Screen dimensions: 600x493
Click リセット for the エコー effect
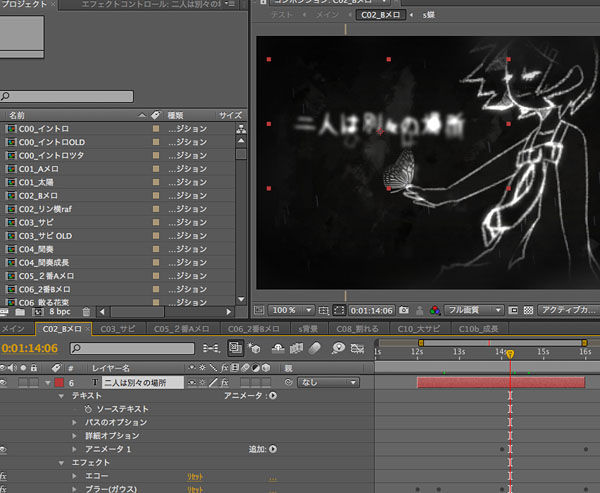tap(195, 477)
